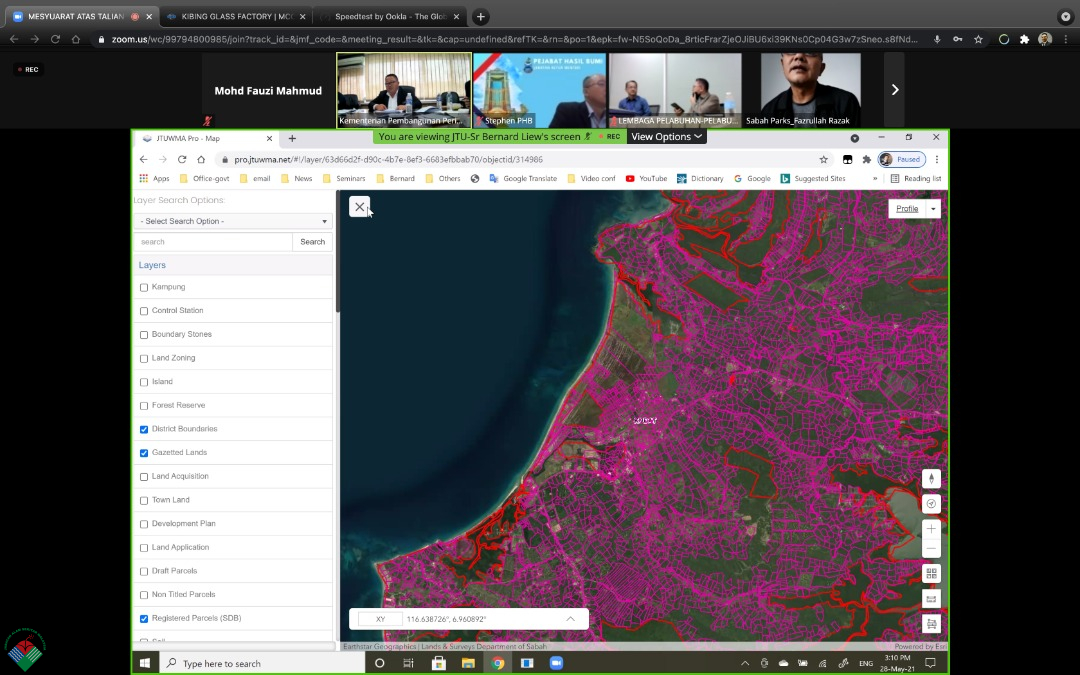This screenshot has width=1080, height=675.
Task: Toggle Land Zoning layer checkbox
Action: coord(144,358)
